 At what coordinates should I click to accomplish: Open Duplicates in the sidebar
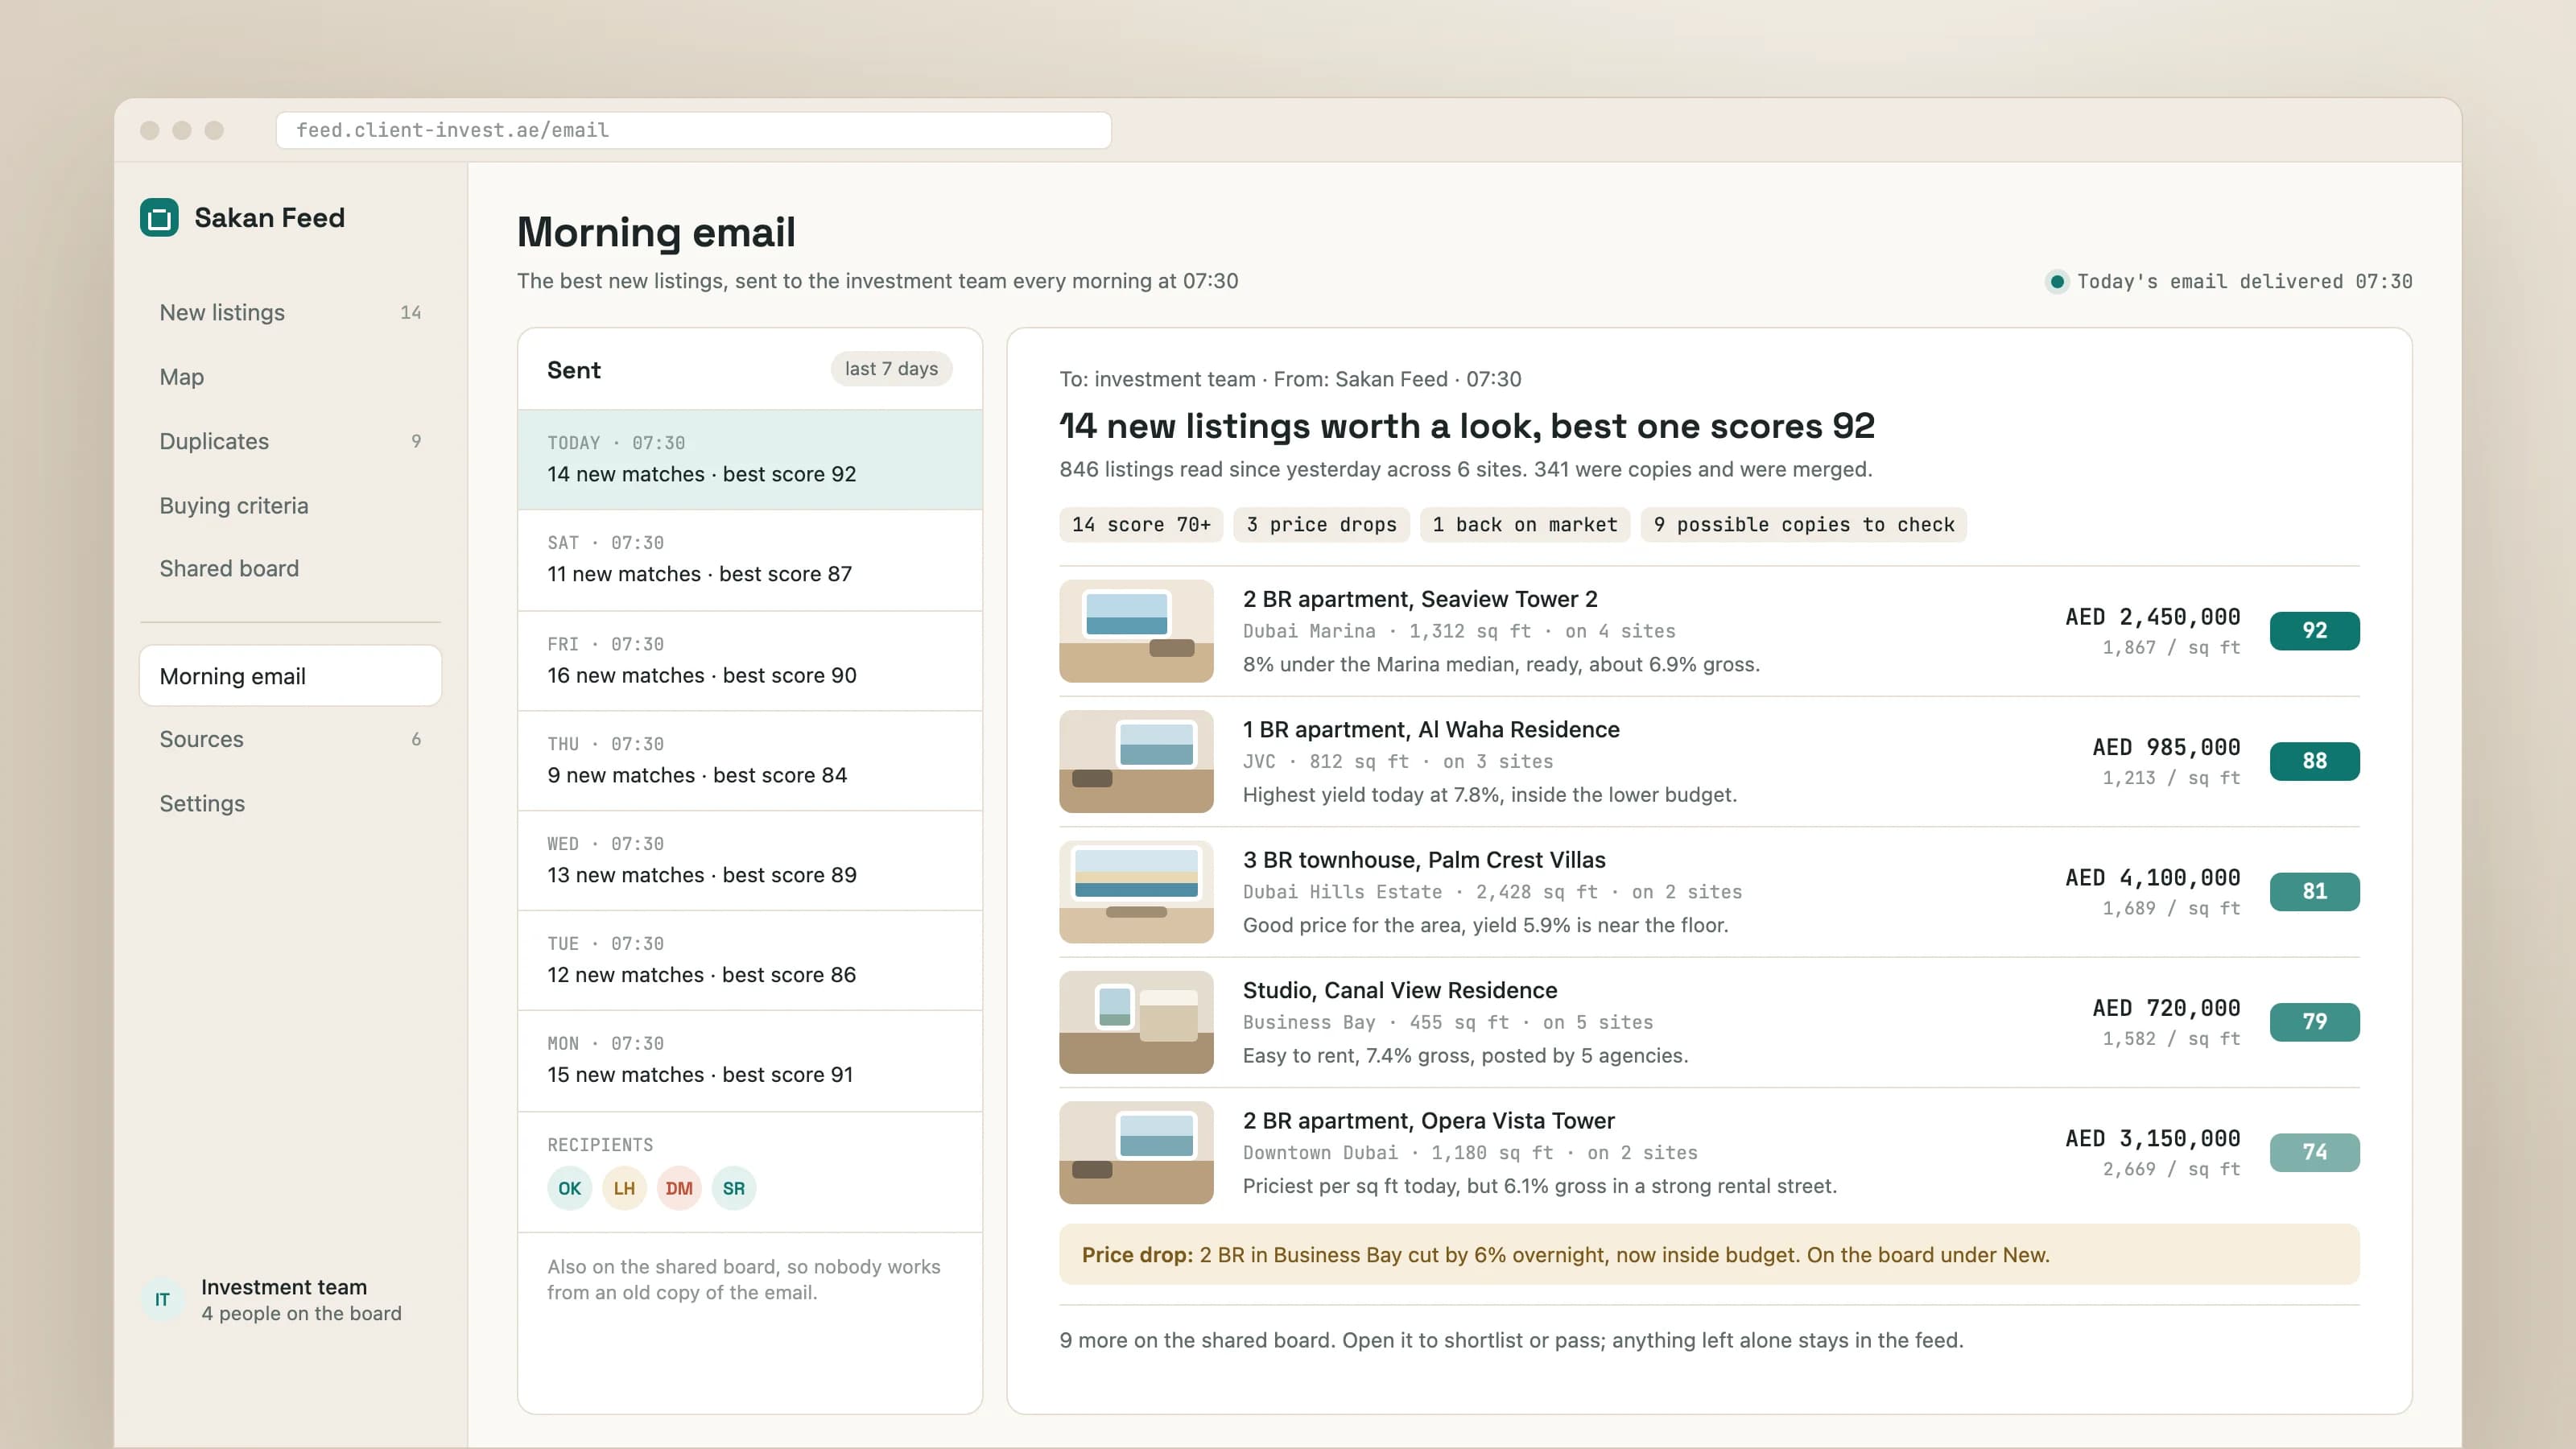[290, 441]
